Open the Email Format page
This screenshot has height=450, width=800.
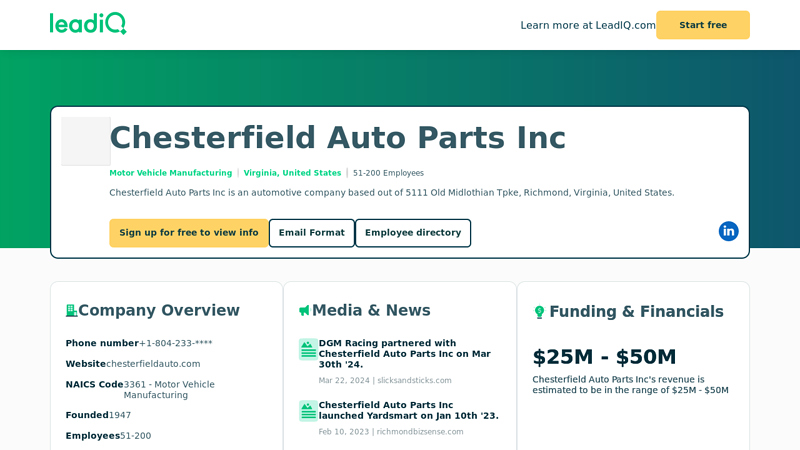[x=311, y=233]
